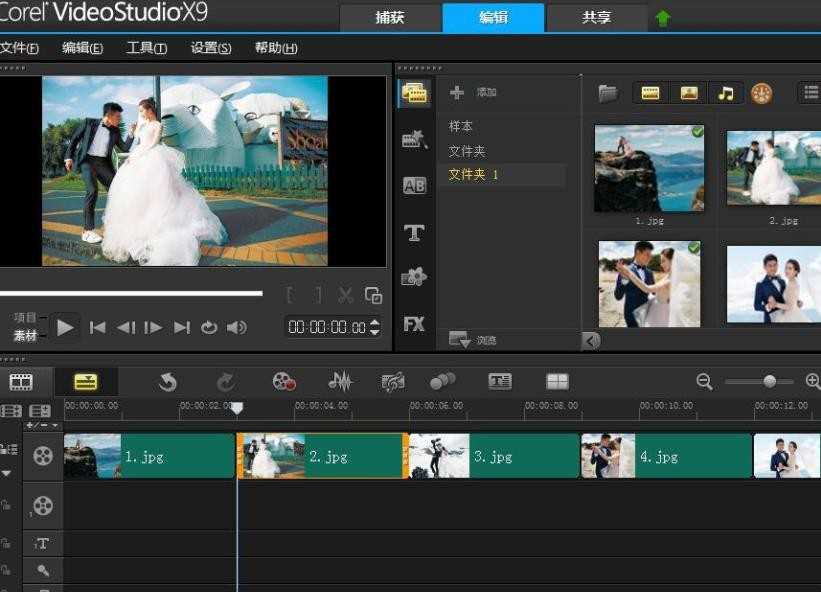Open the Sound Mixer waveform icon
This screenshot has height=592, width=821.
point(340,382)
